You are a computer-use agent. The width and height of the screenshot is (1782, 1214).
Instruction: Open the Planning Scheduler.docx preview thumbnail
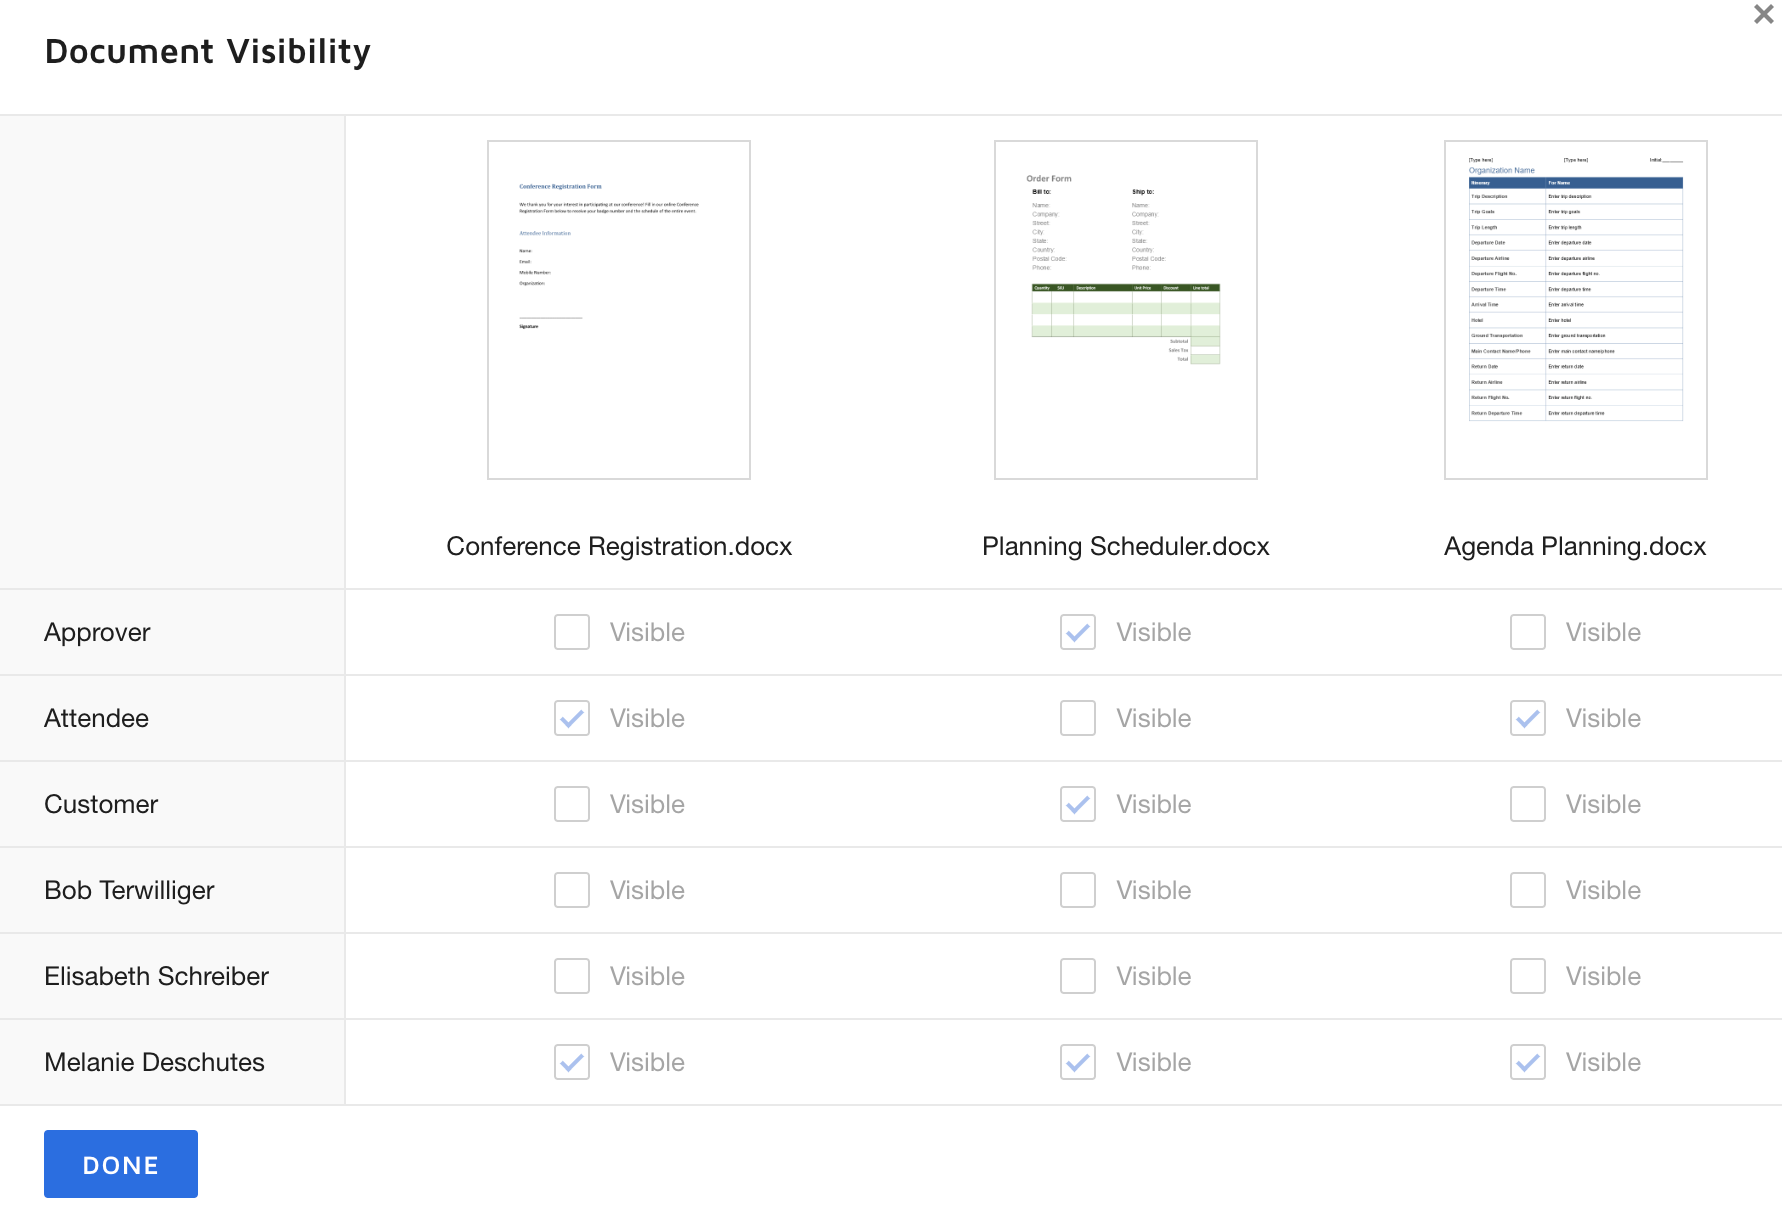point(1125,308)
